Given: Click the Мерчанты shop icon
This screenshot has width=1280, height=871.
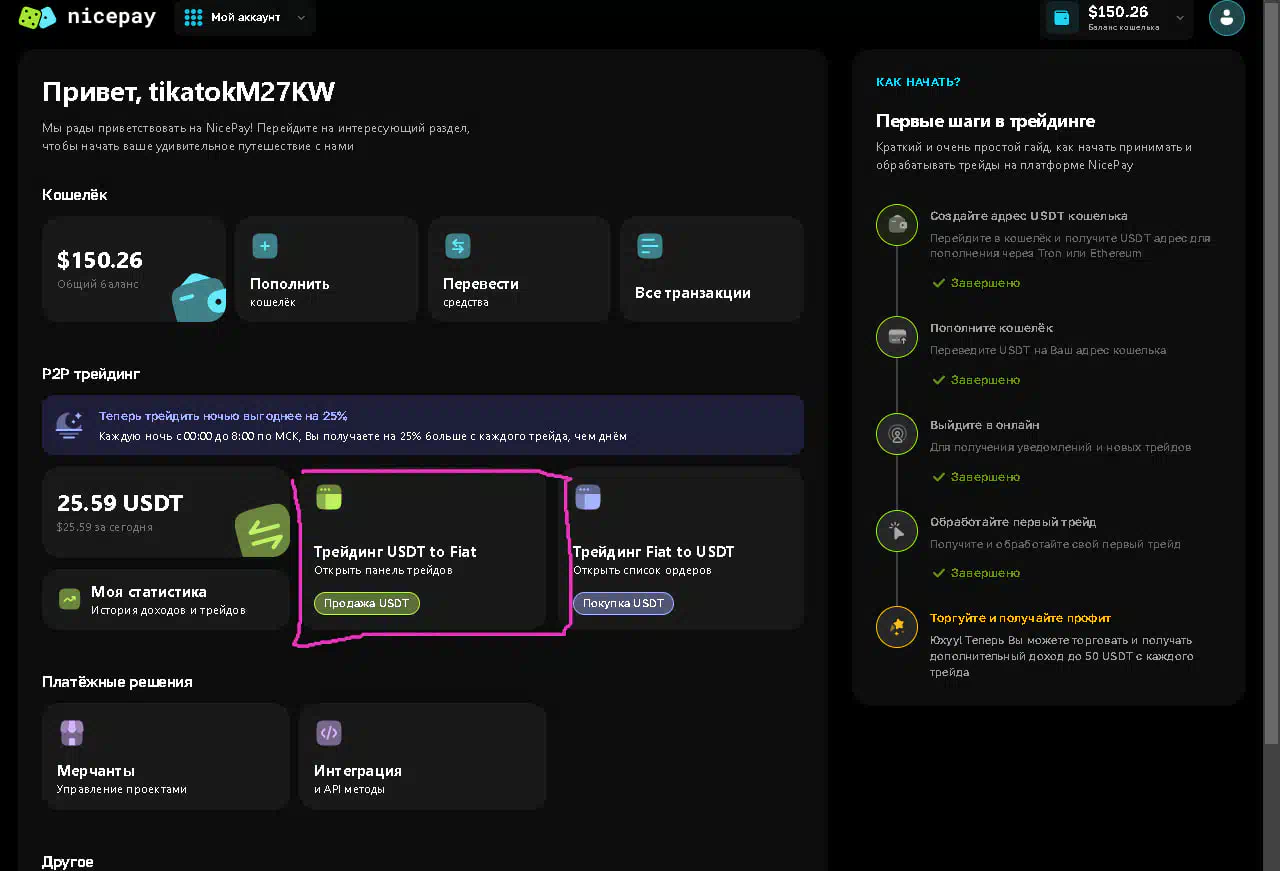Looking at the screenshot, I should 71,733.
